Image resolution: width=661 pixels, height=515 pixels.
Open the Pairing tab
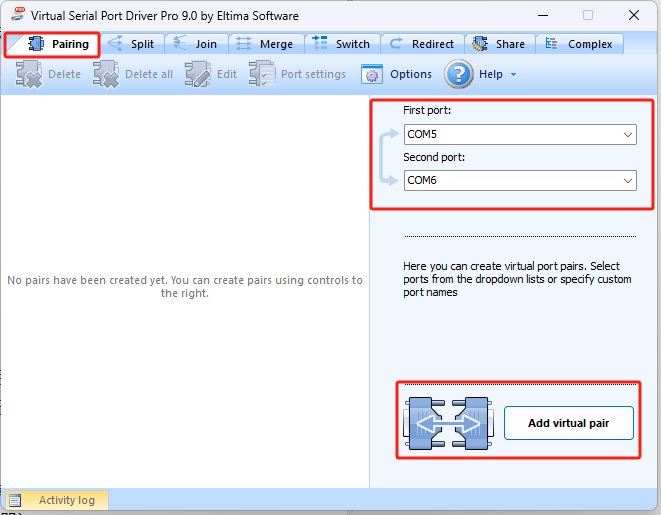tap(52, 44)
